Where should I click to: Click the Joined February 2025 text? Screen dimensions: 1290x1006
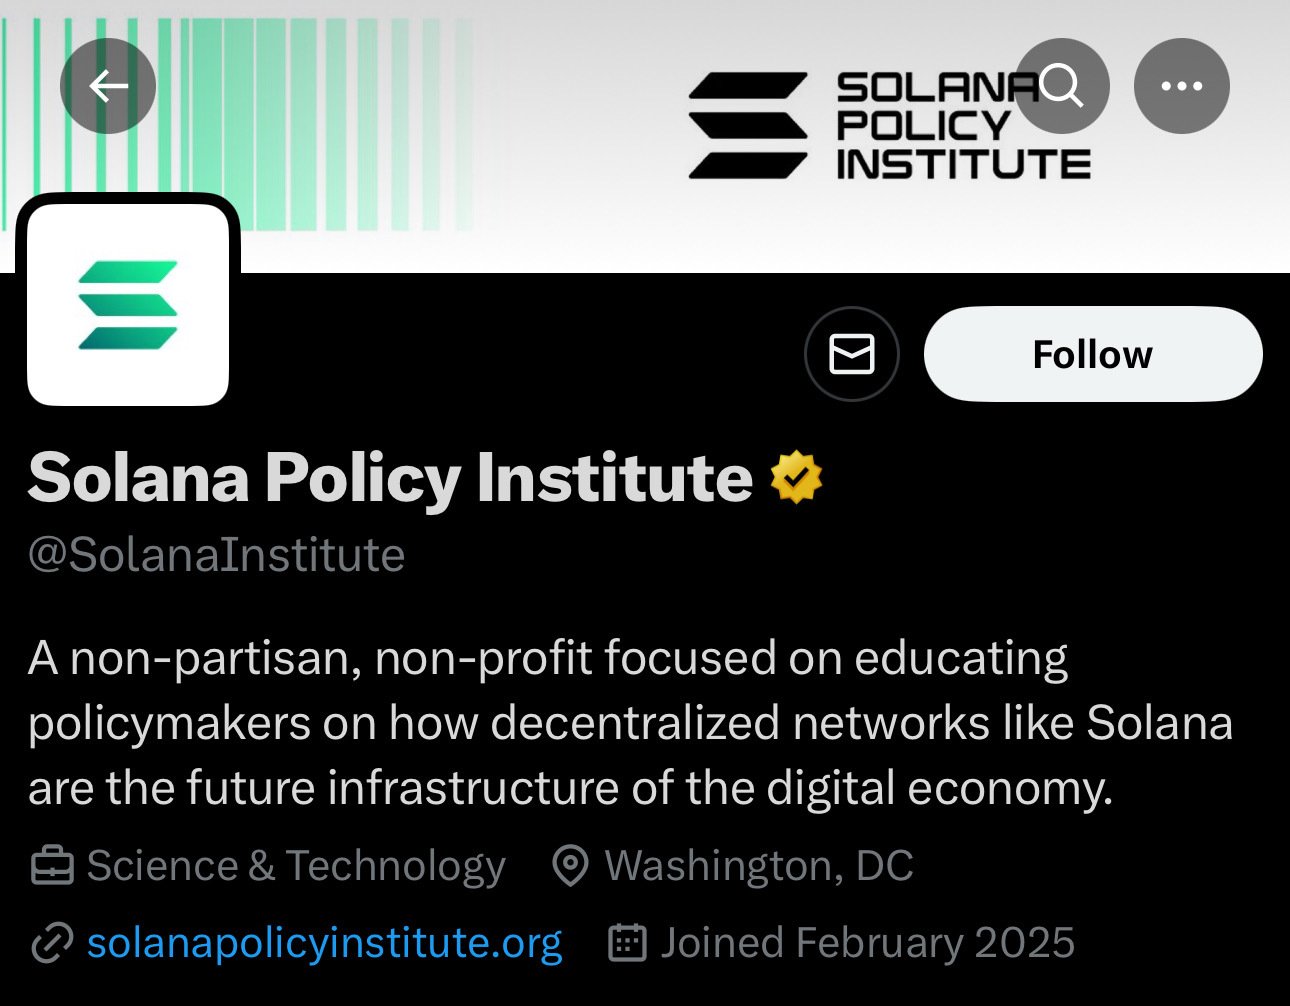pos(867,943)
